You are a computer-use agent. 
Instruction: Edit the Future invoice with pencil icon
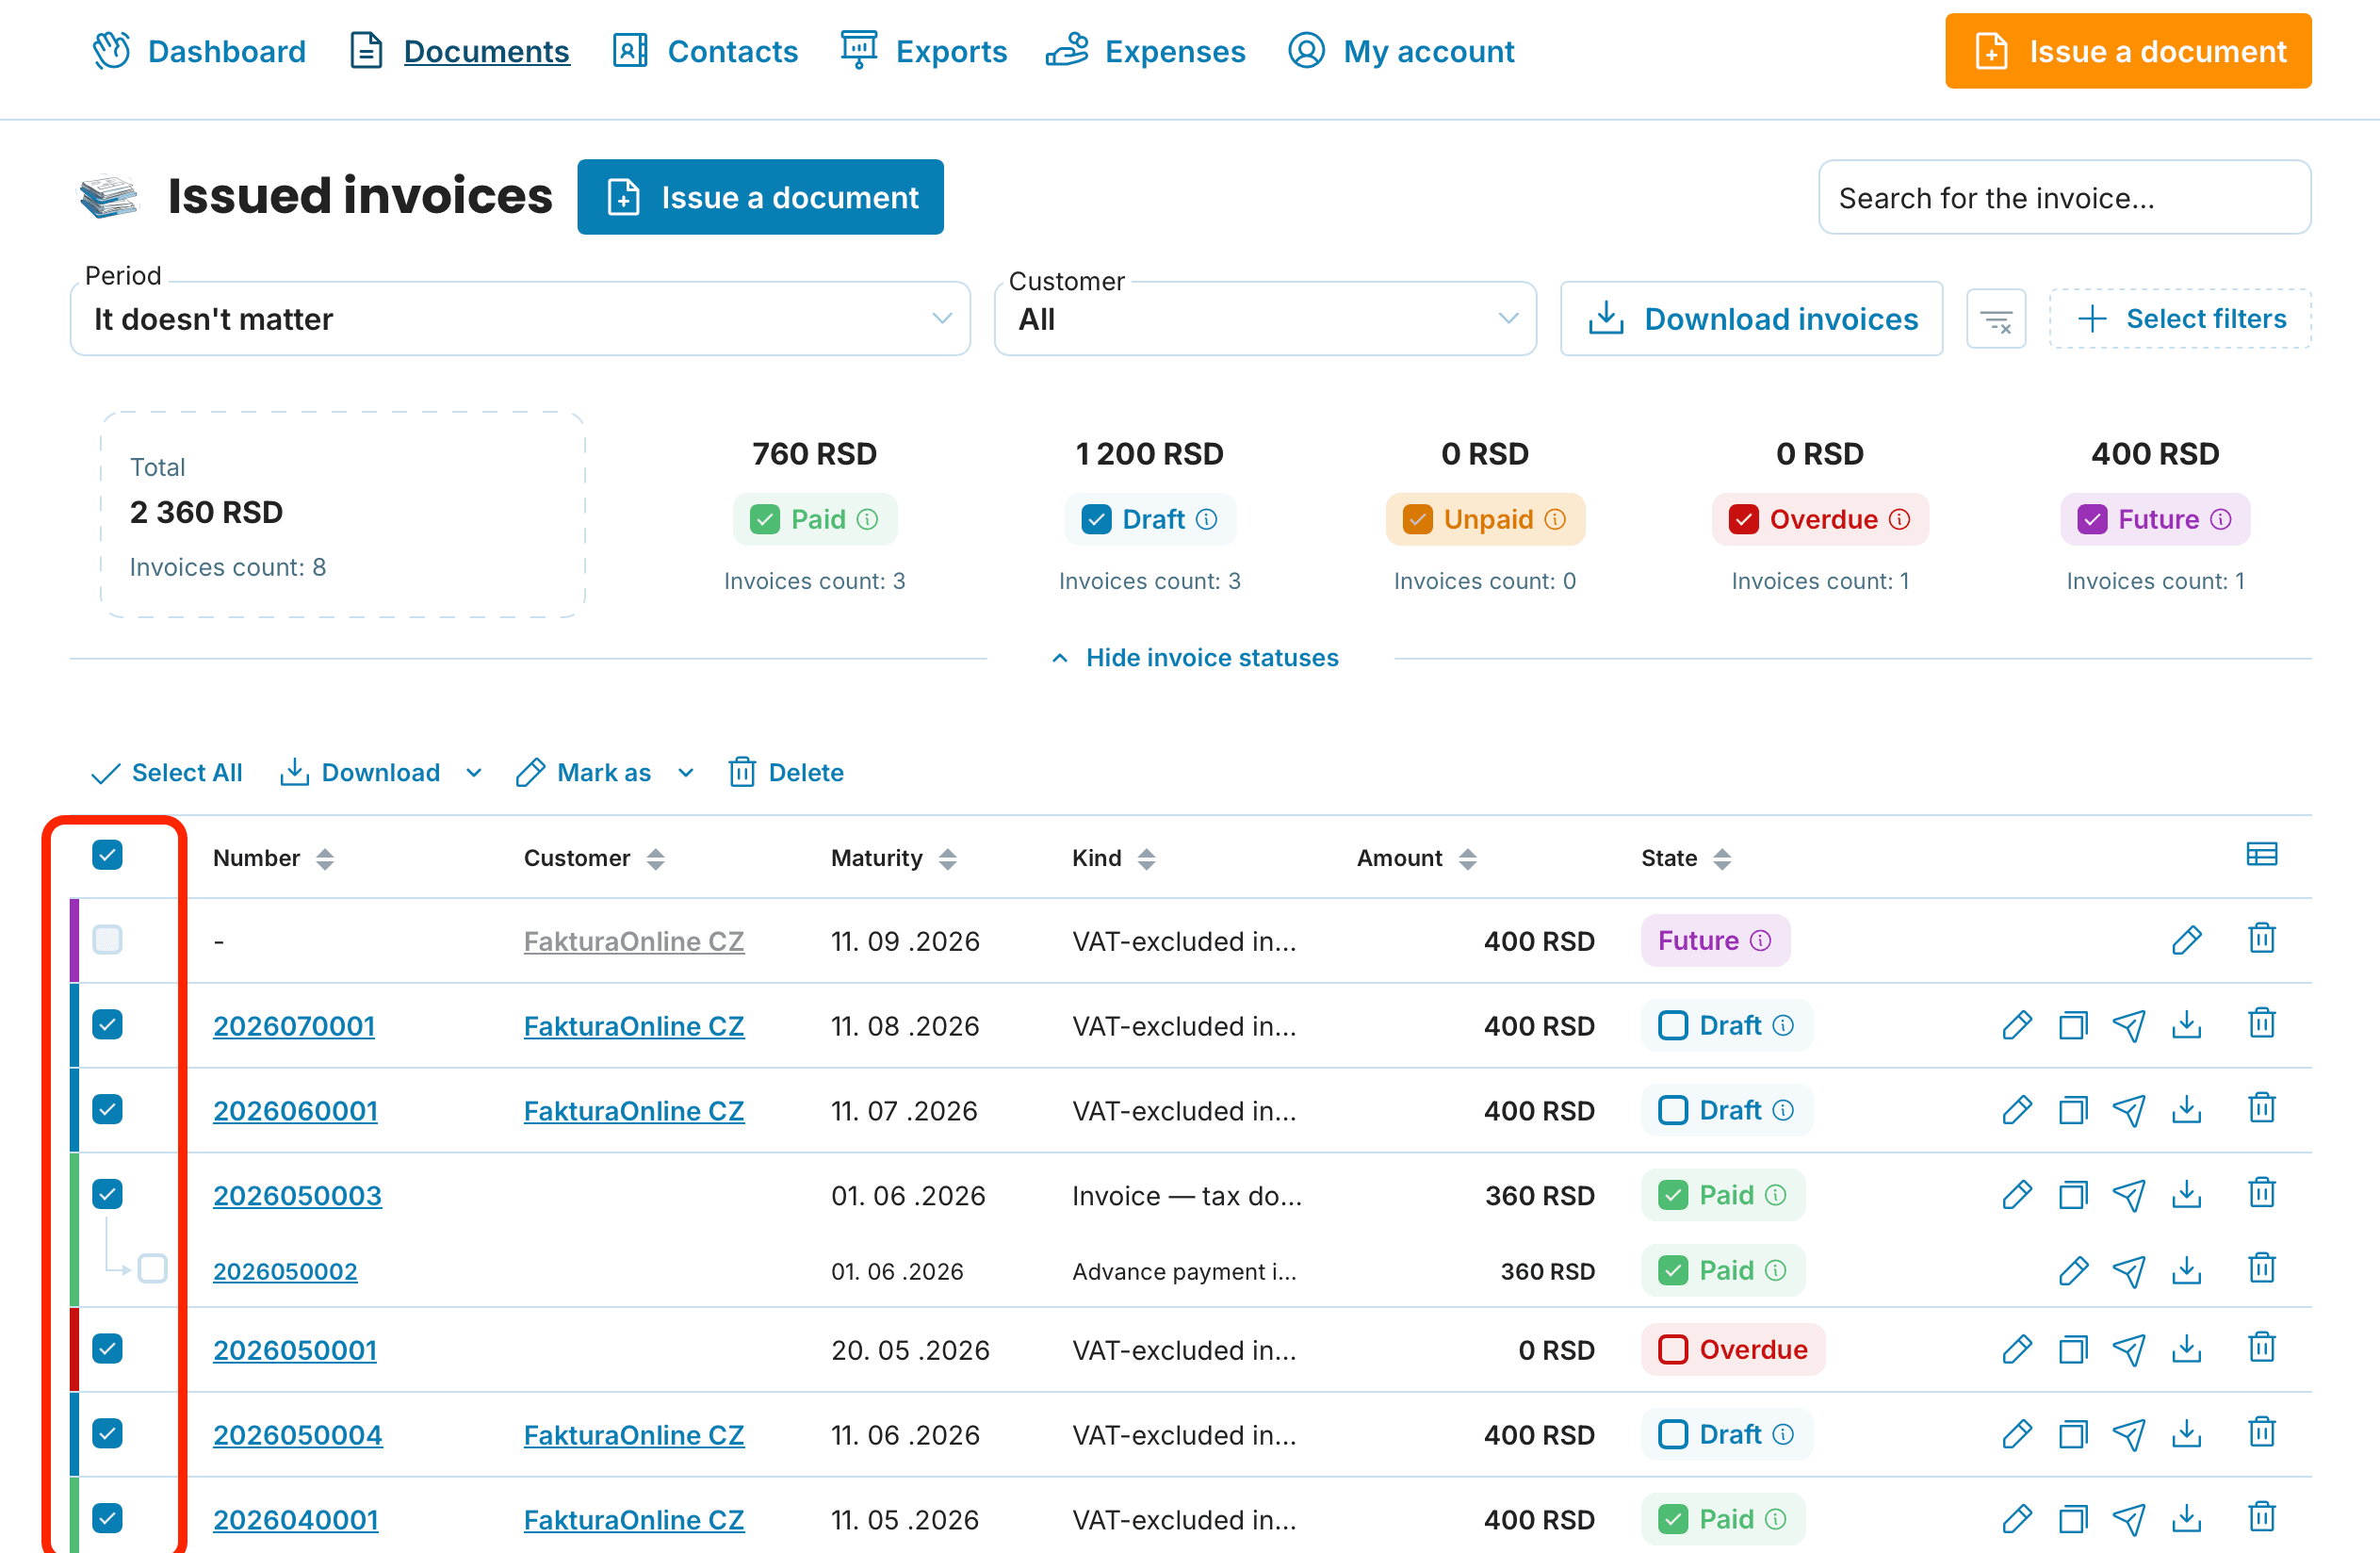(2187, 940)
